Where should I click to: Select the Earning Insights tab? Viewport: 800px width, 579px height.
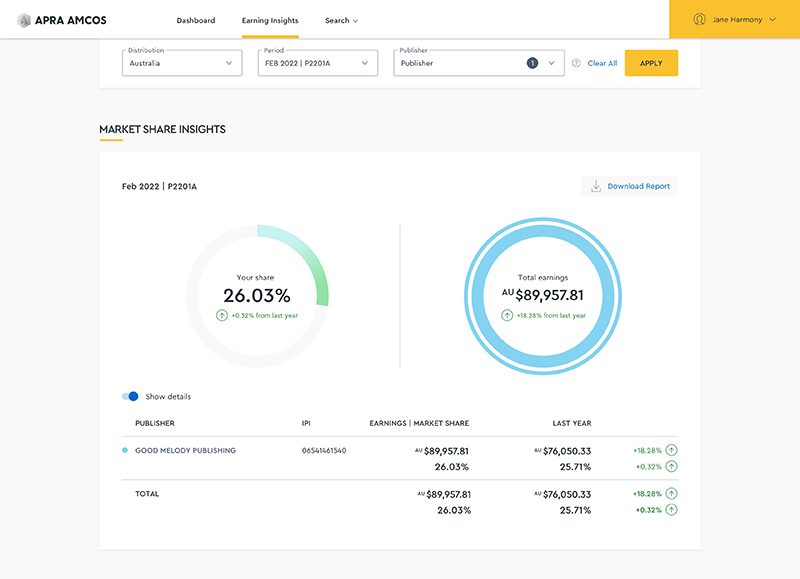click(270, 20)
